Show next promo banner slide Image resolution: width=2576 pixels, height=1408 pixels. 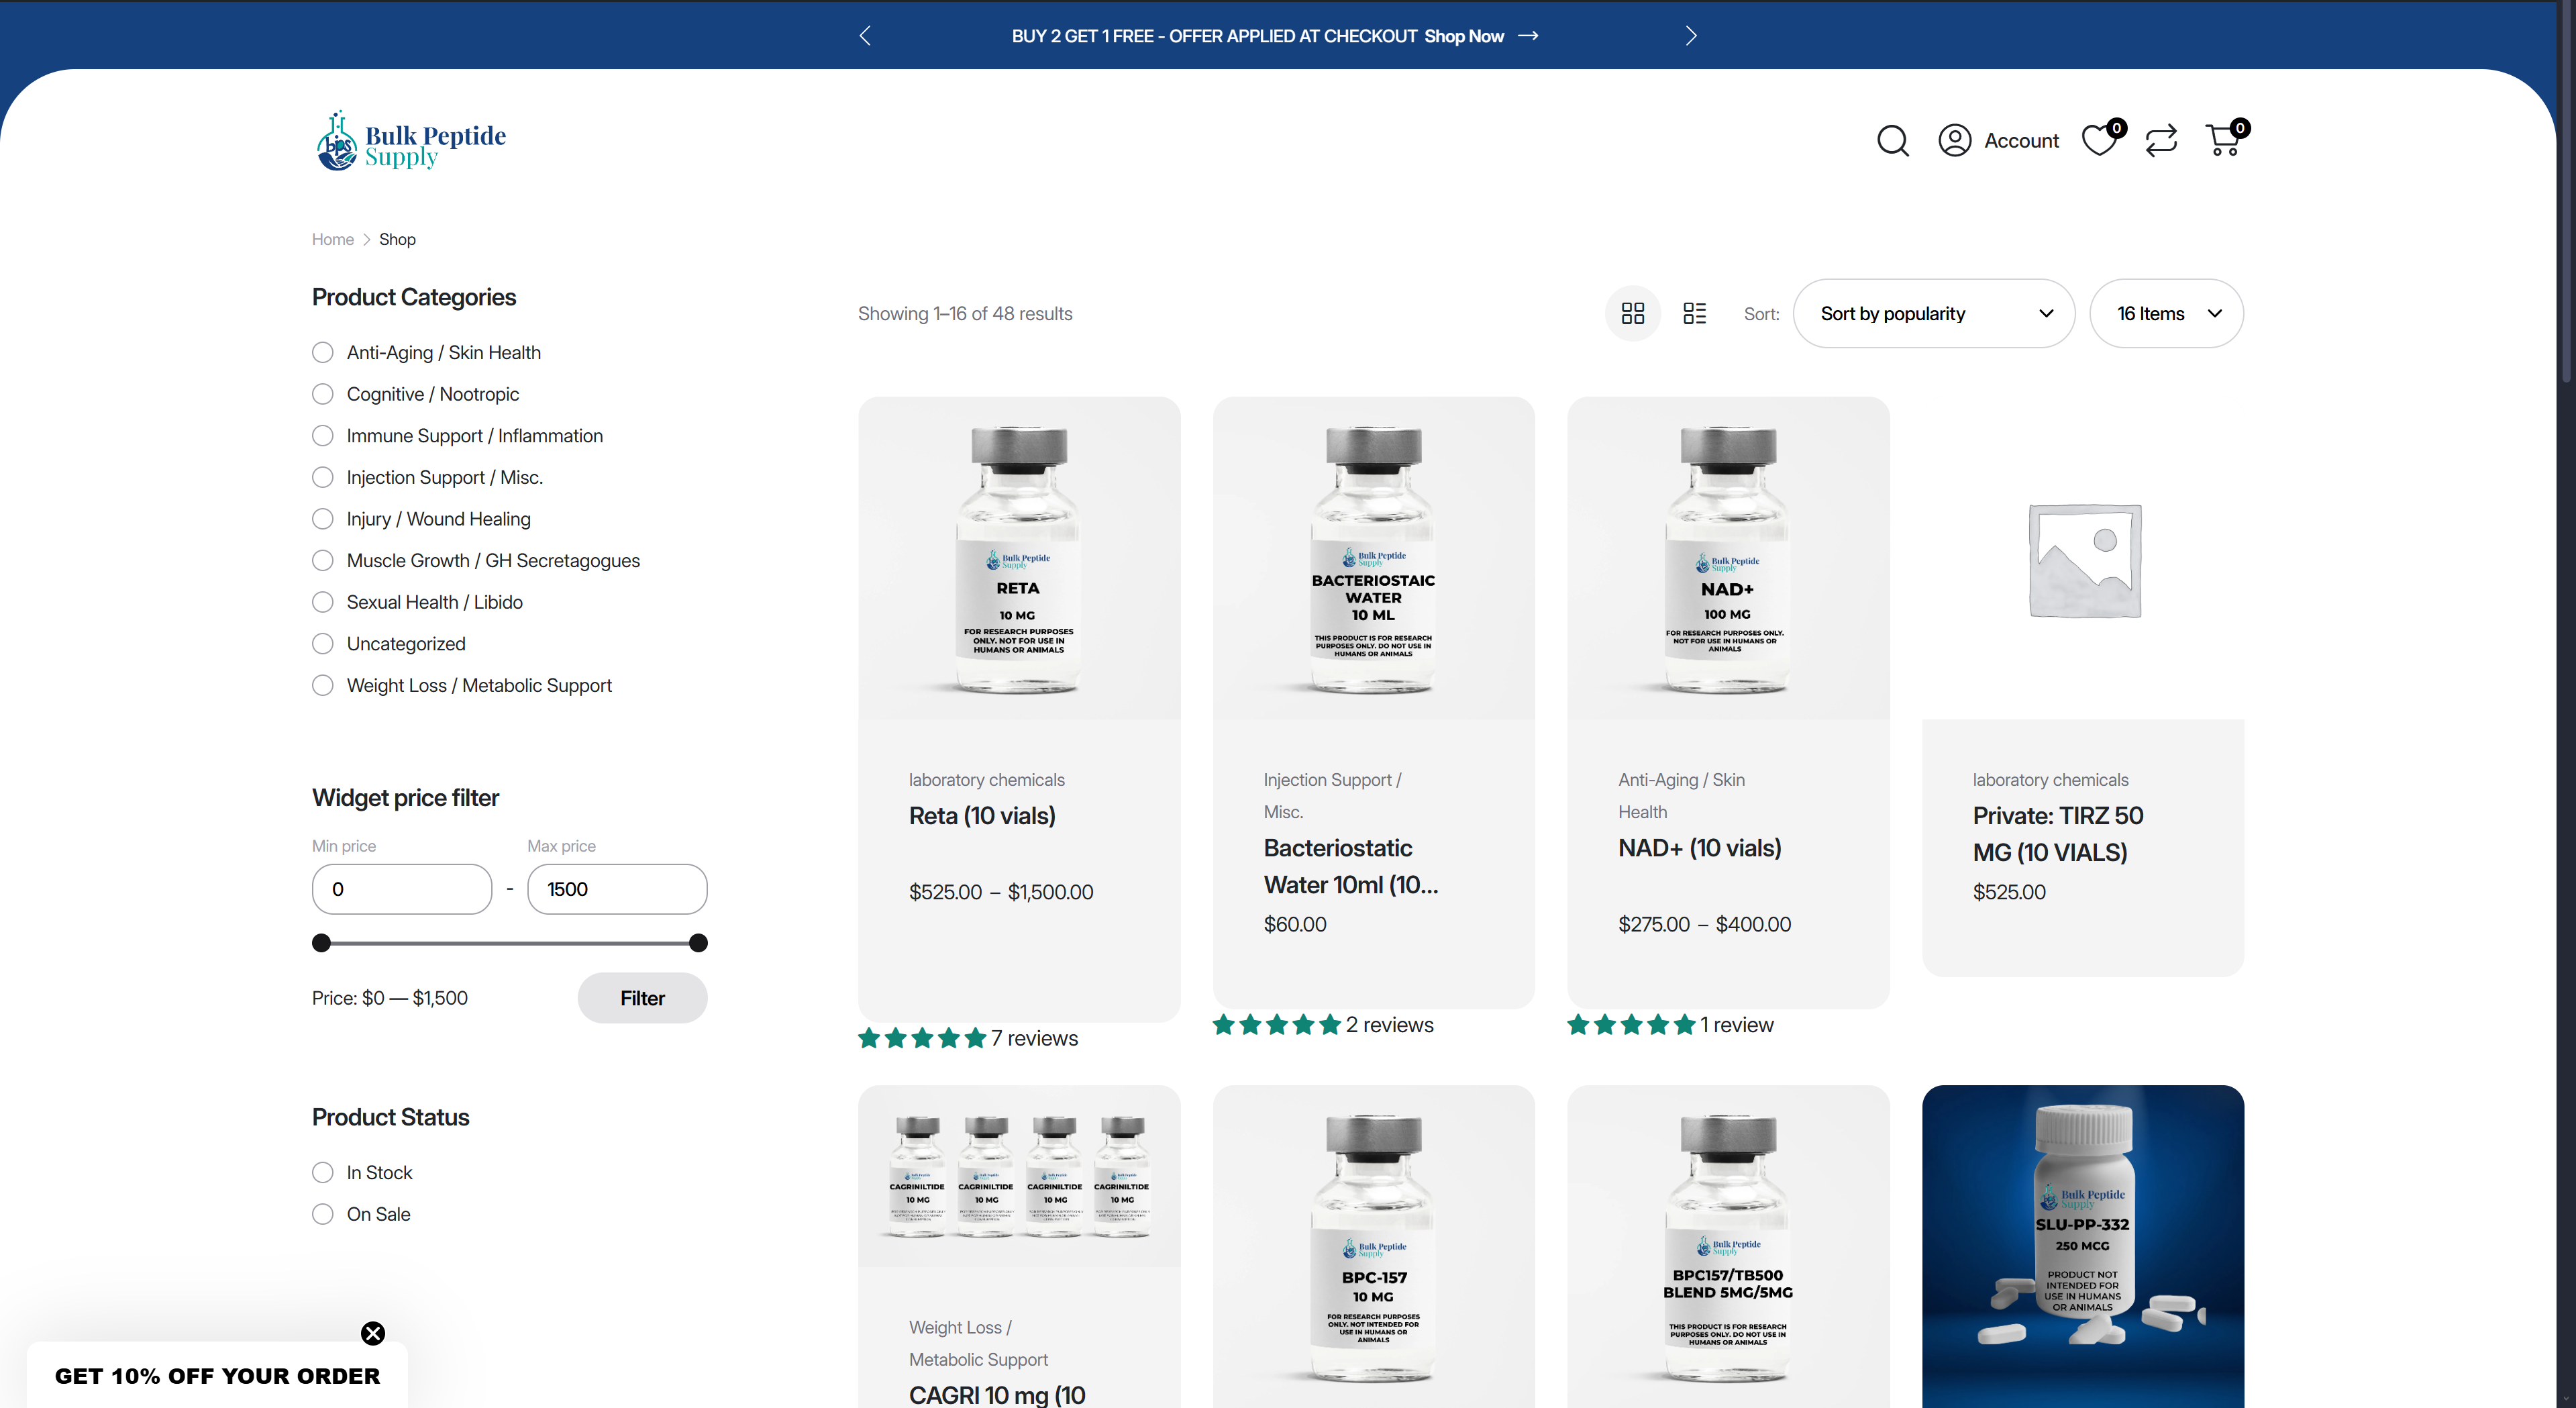coord(1690,36)
